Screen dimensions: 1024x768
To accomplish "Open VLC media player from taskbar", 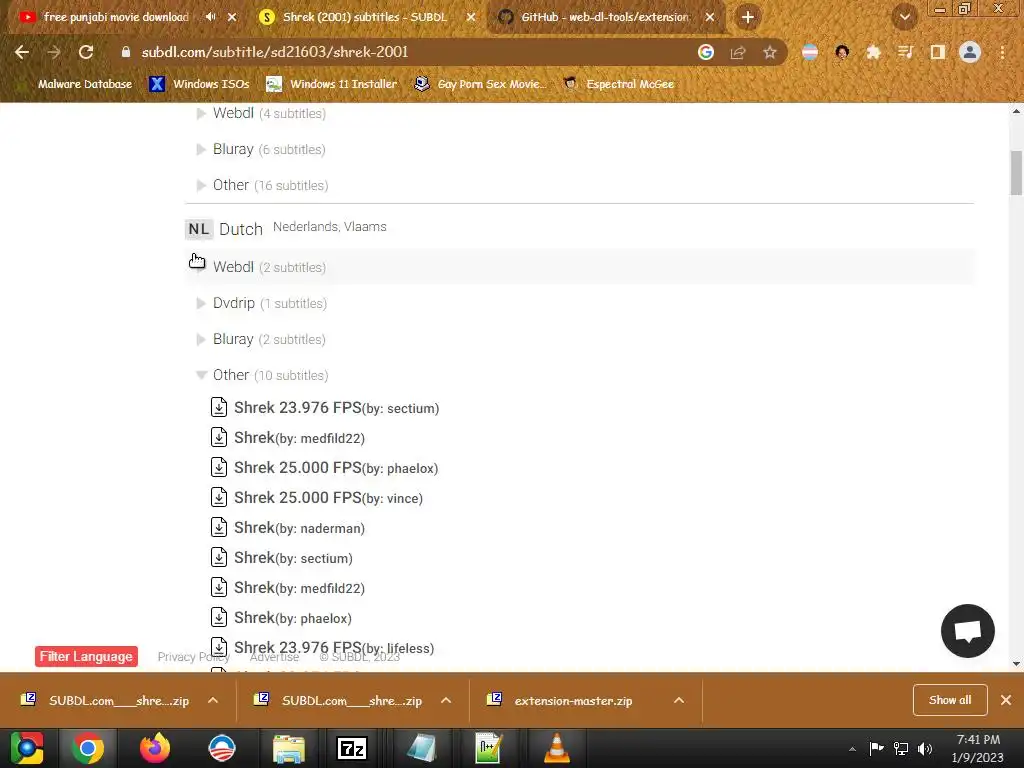I will coord(556,748).
